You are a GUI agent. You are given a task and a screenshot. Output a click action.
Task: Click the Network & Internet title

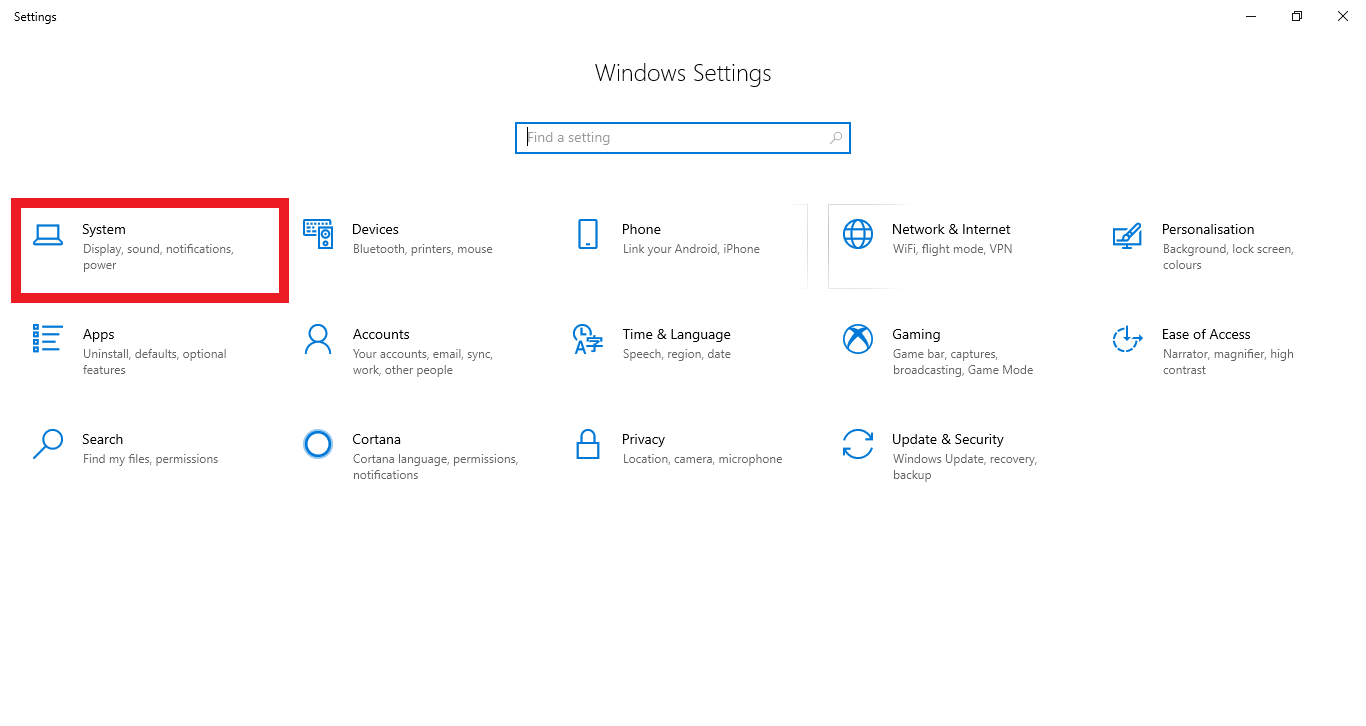(x=951, y=229)
